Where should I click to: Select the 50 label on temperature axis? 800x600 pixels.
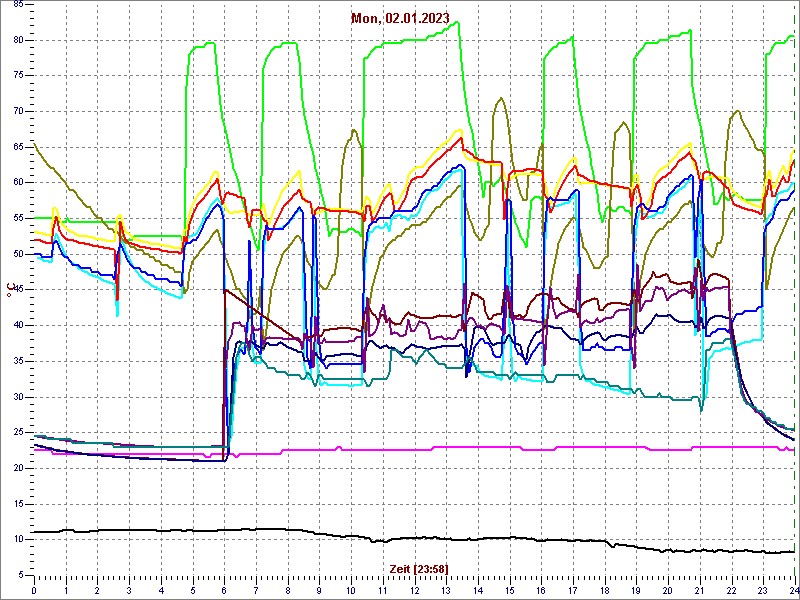pos(17,254)
